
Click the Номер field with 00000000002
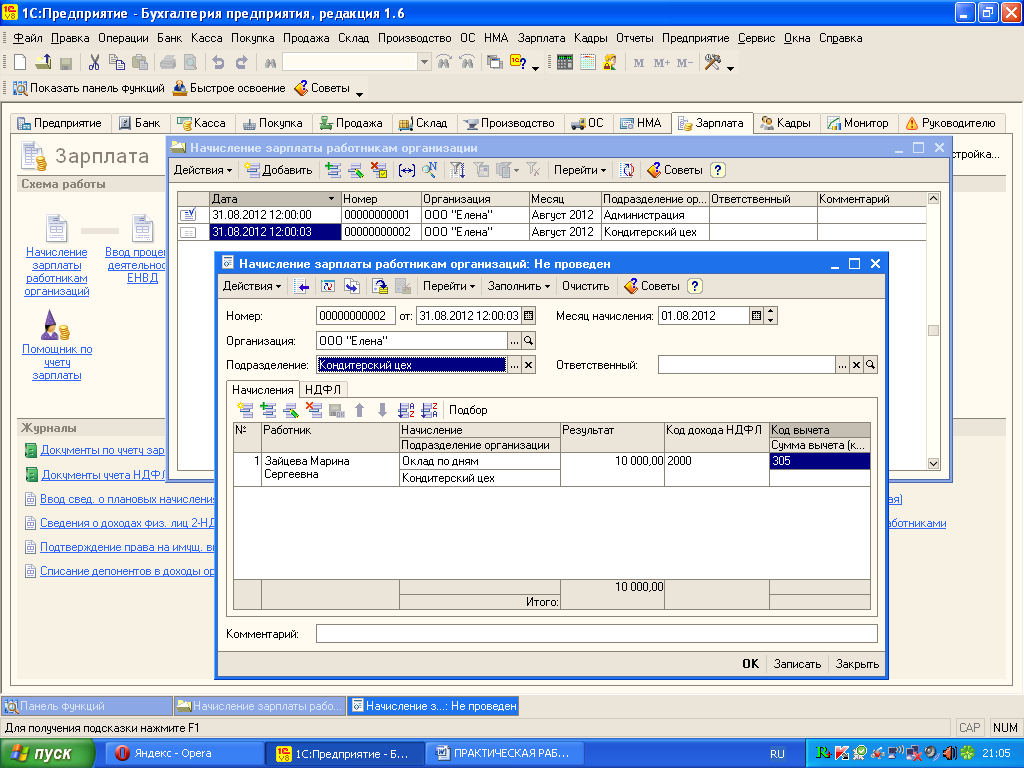point(356,316)
